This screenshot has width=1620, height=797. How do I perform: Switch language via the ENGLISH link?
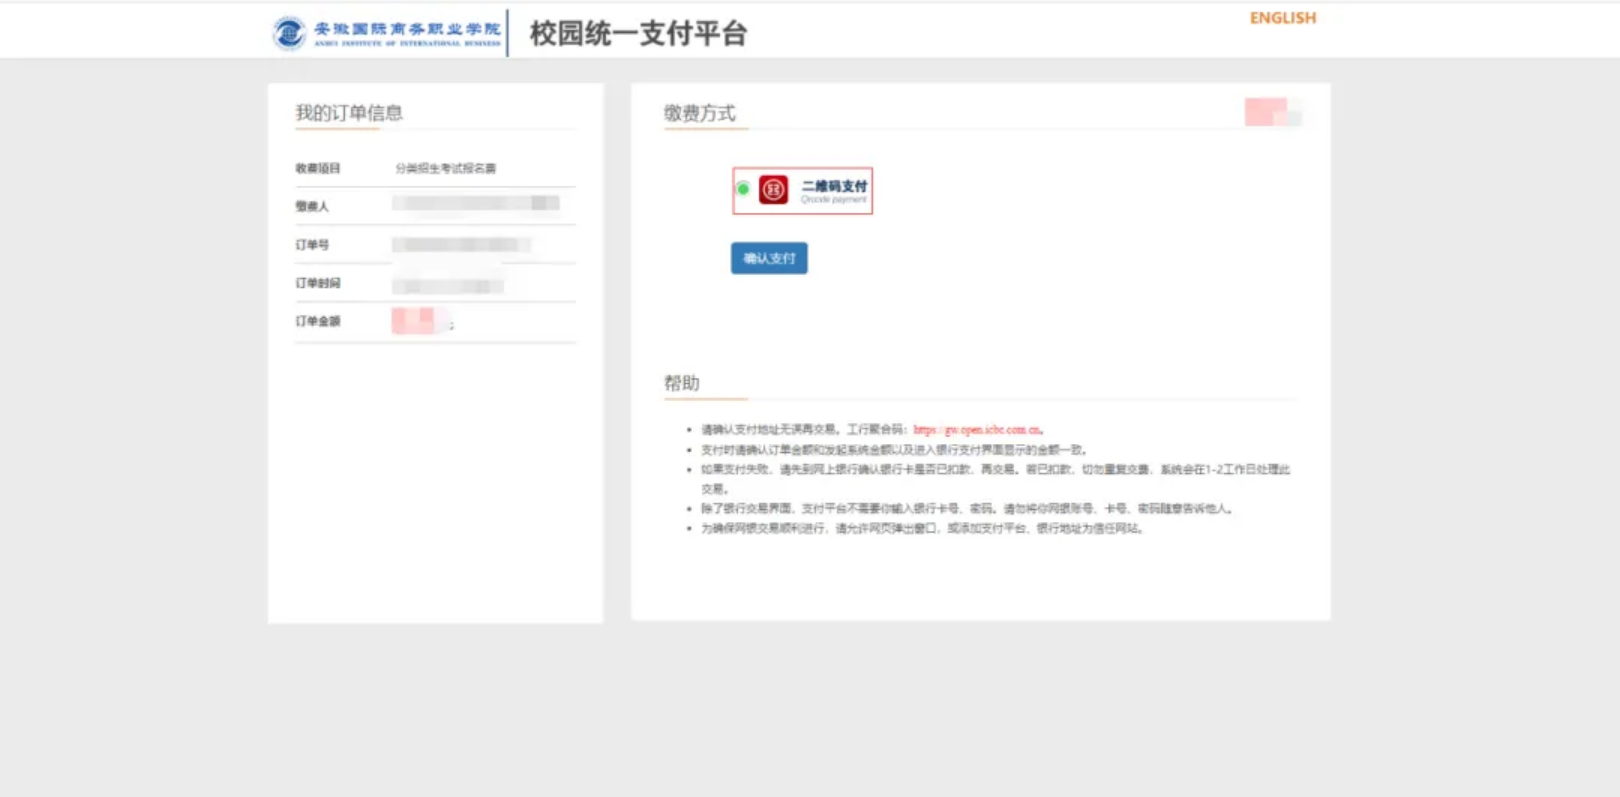coord(1282,18)
